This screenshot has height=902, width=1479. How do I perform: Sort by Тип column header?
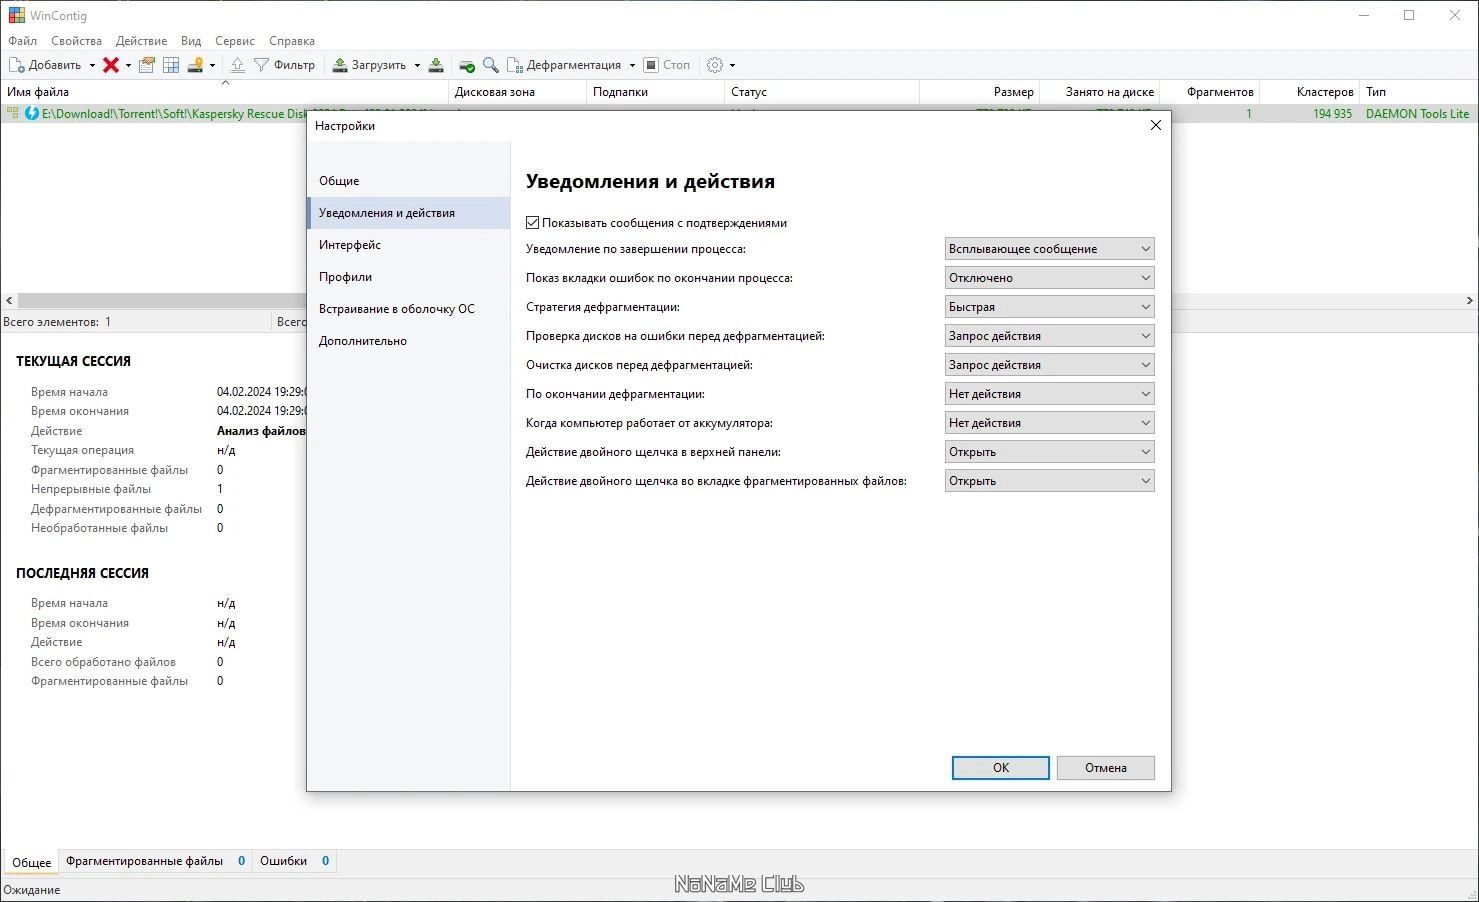pos(1419,92)
